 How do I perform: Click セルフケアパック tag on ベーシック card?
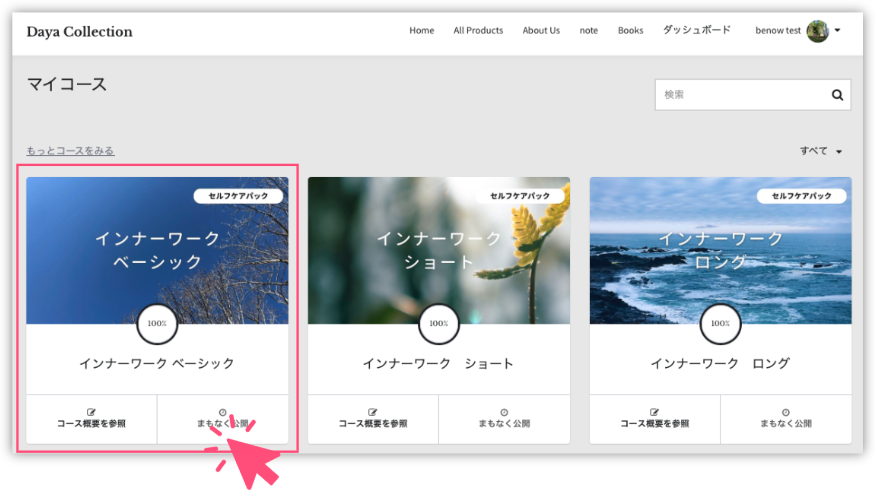pos(238,196)
